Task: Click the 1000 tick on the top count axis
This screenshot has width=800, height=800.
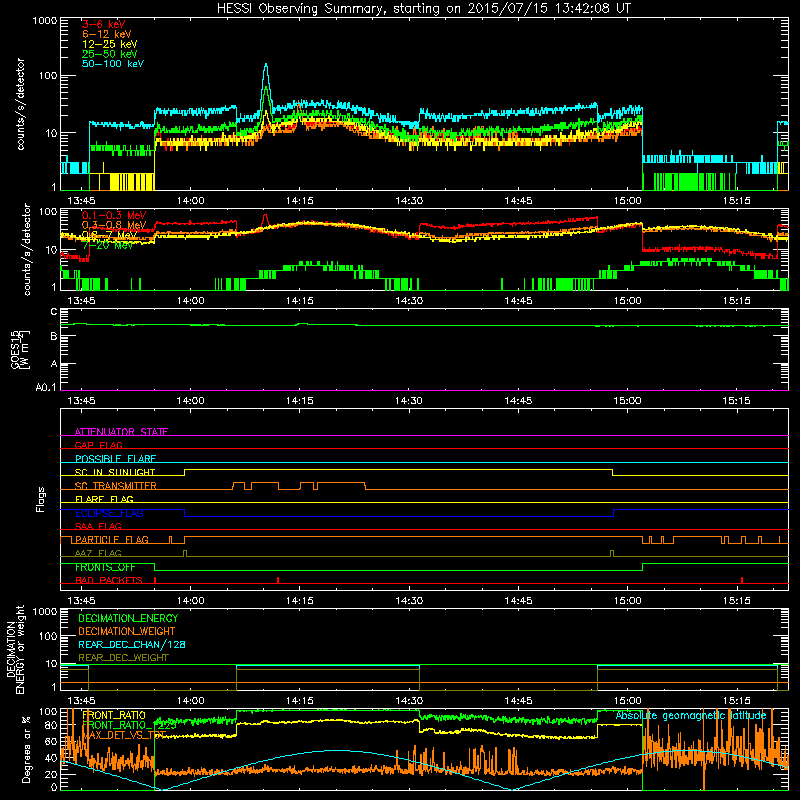Action: pos(44,21)
